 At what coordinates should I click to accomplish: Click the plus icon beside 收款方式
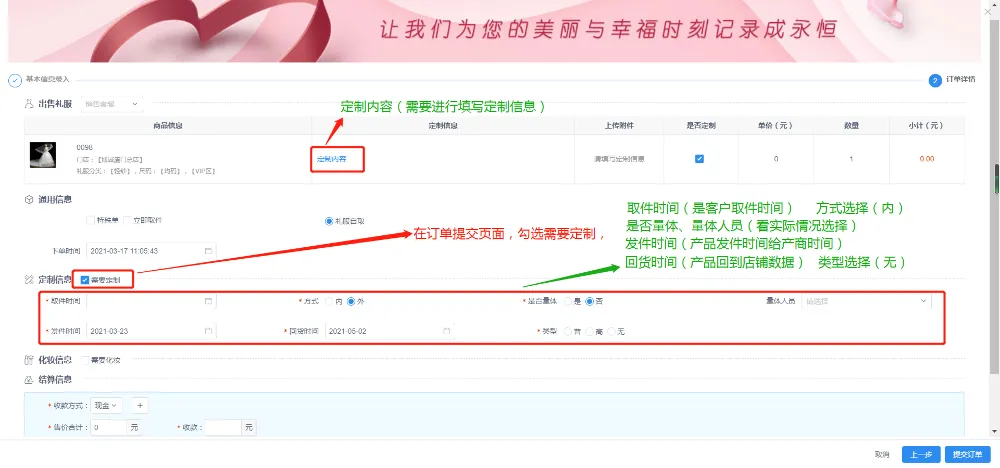coord(140,405)
